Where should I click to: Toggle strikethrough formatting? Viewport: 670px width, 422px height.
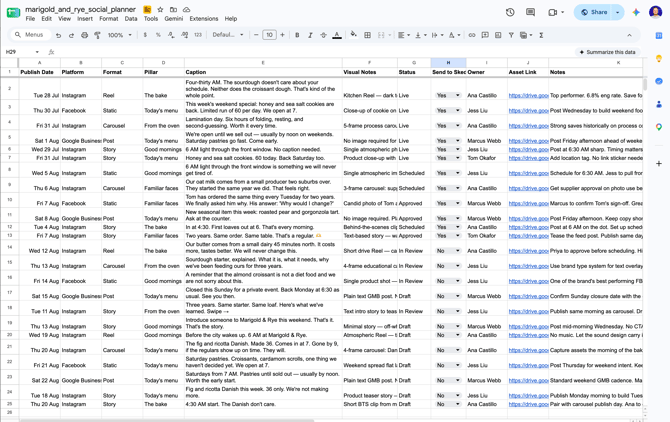click(x=323, y=35)
